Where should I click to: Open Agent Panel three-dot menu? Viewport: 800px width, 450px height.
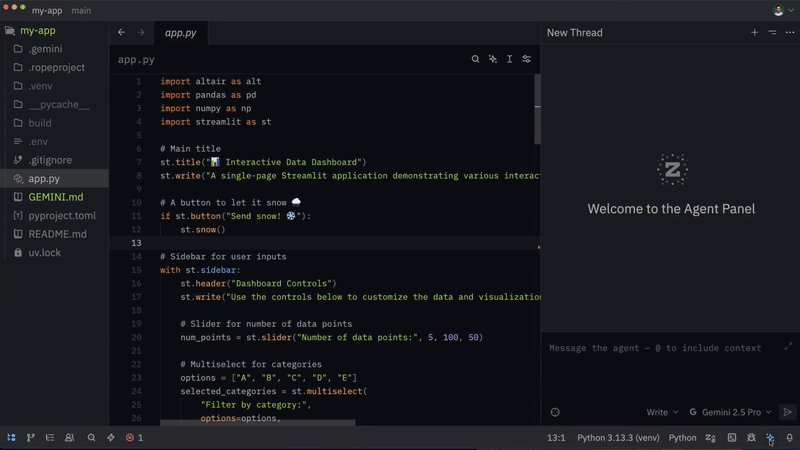[790, 32]
